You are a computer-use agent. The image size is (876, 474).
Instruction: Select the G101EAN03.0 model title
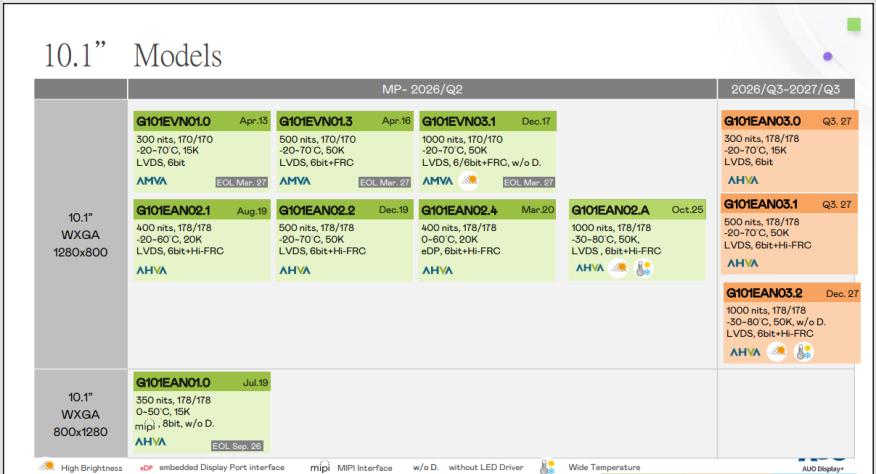point(762,121)
